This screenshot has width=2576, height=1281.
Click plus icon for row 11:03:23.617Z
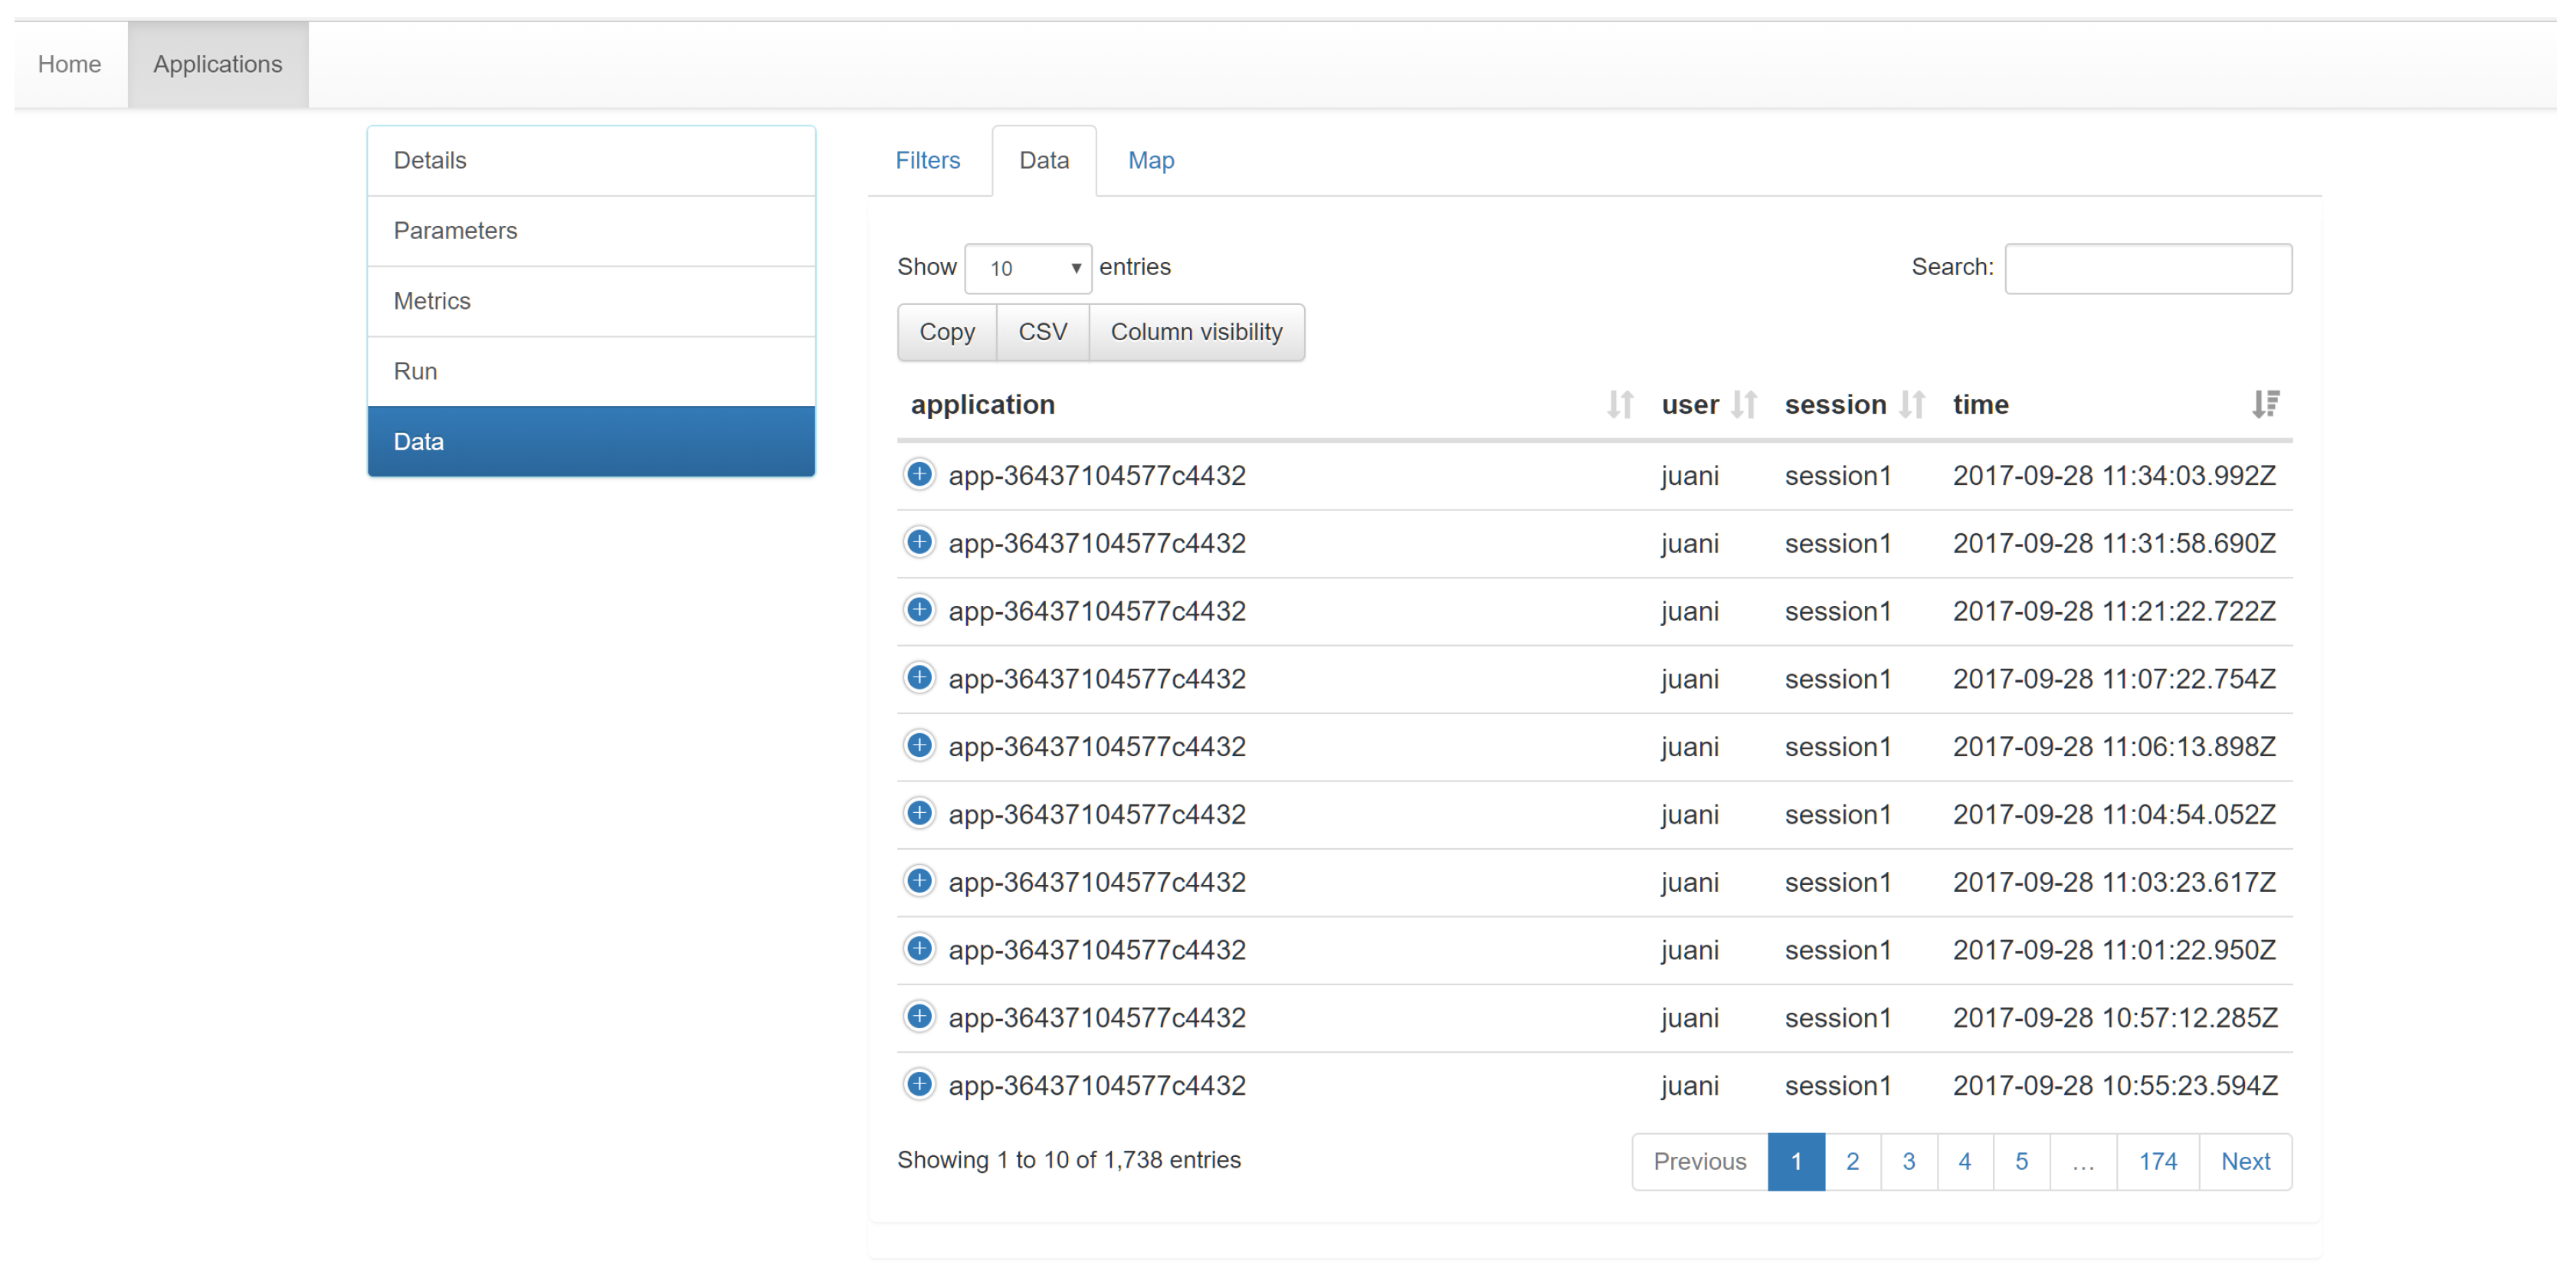pyautogui.click(x=918, y=881)
